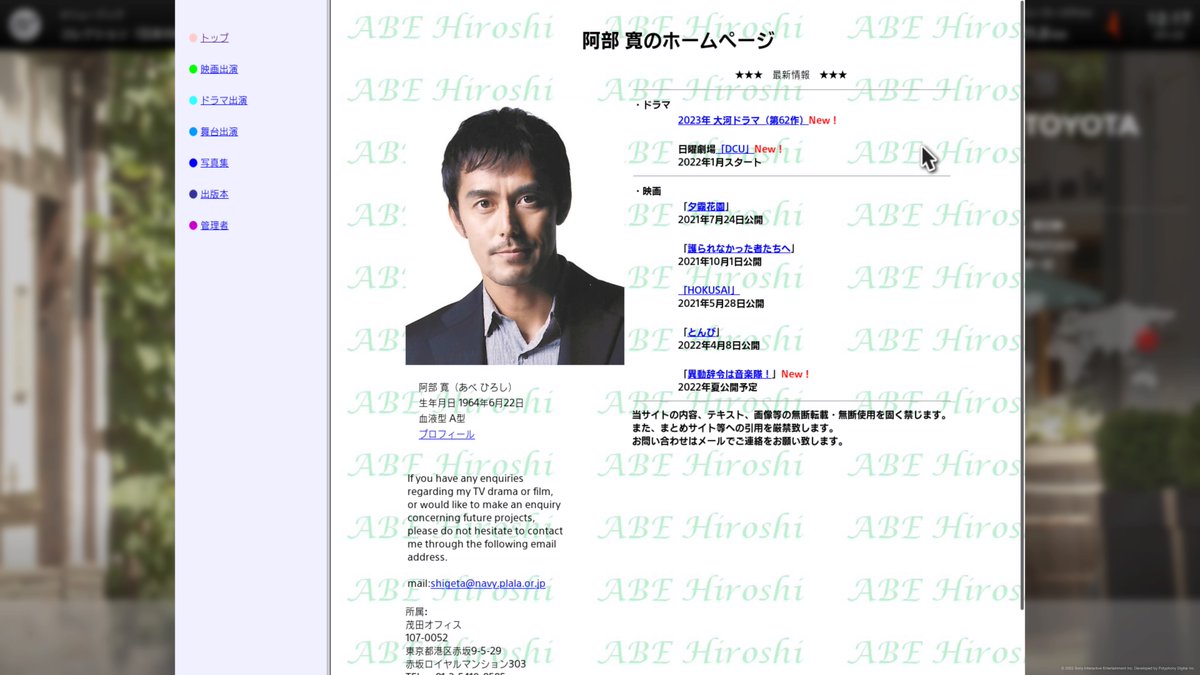
Task: Click the ・映画 section label
Action: click(648, 191)
